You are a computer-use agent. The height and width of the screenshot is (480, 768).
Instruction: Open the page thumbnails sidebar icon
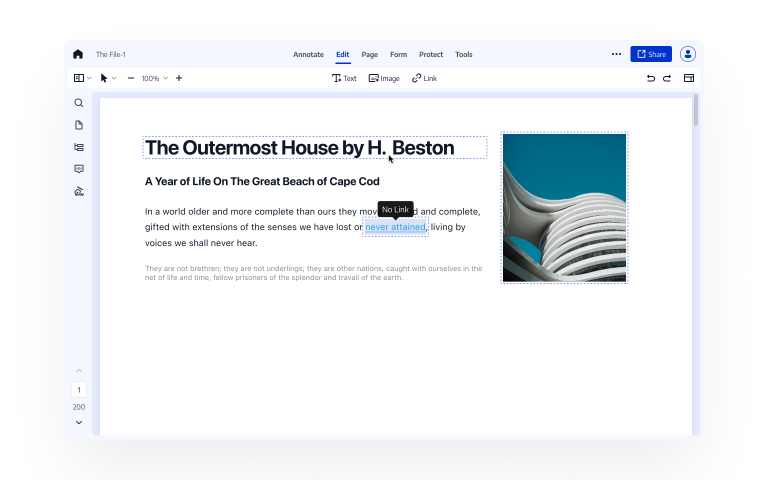(x=79, y=125)
